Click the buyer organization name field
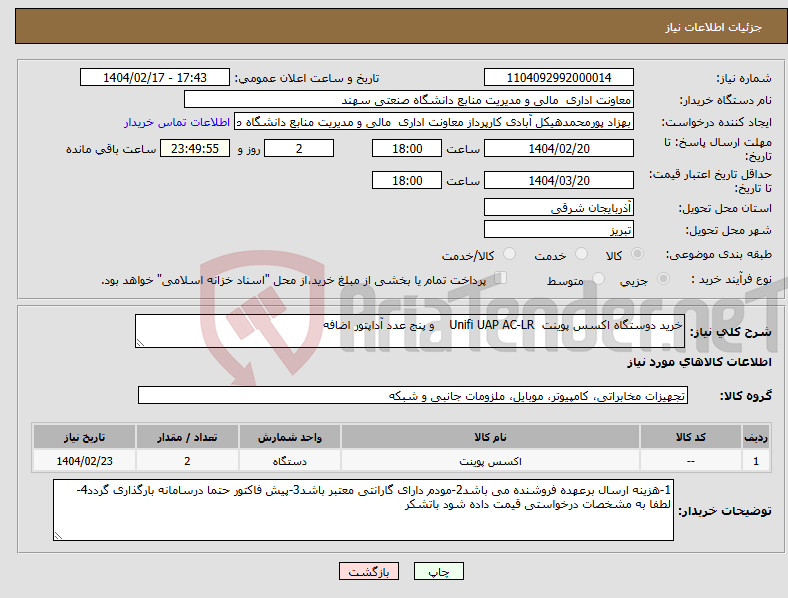The image size is (788, 598). (409, 99)
